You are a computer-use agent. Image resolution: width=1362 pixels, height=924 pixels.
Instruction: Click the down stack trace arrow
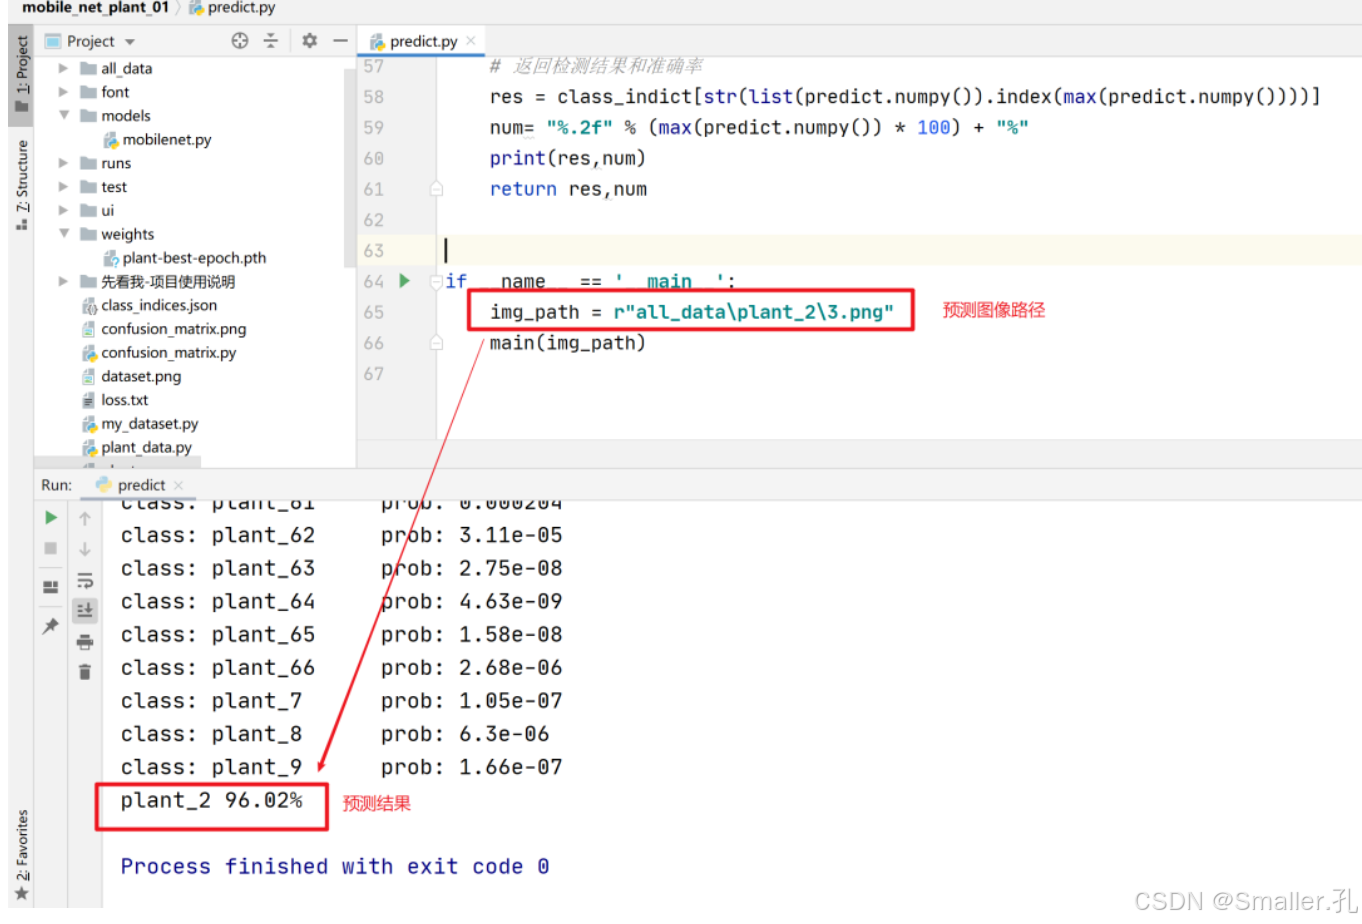click(85, 549)
